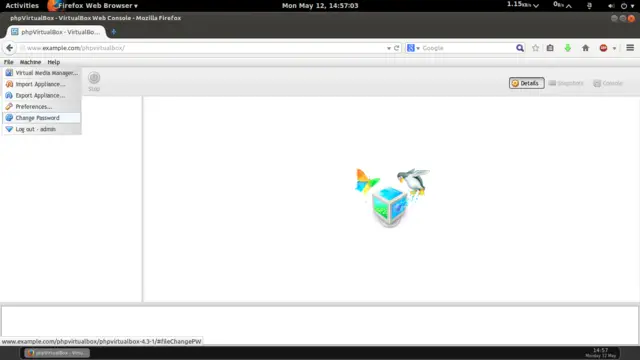
Task: Click the Change Password icon
Action: coord(9,118)
